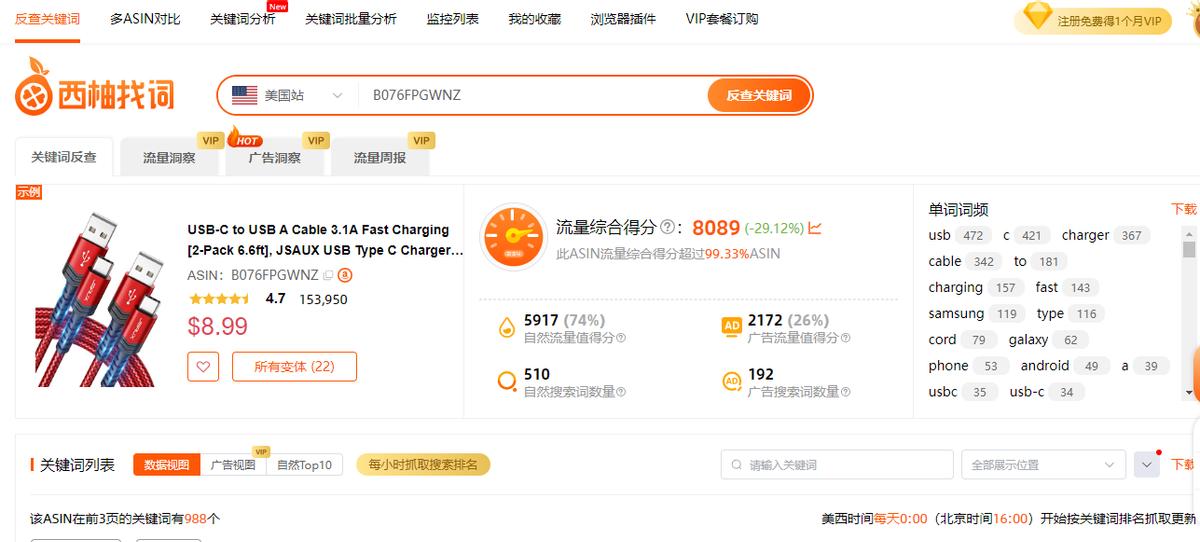Switch to 关键词反查 tab

pyautogui.click(x=64, y=158)
